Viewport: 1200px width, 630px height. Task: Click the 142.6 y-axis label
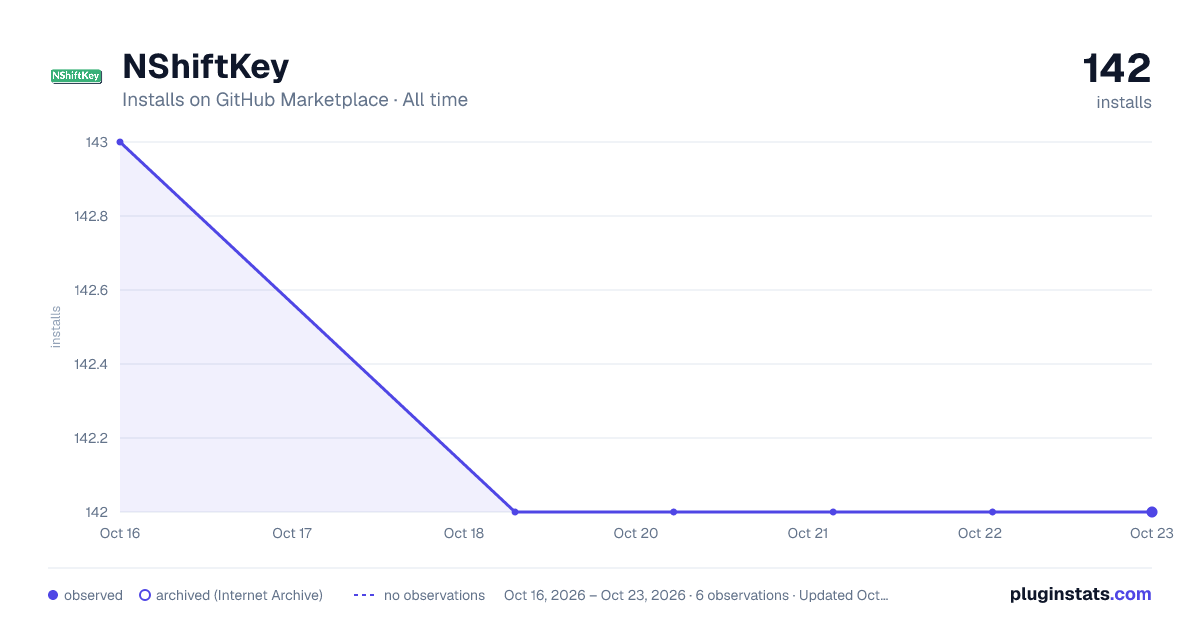click(91, 290)
